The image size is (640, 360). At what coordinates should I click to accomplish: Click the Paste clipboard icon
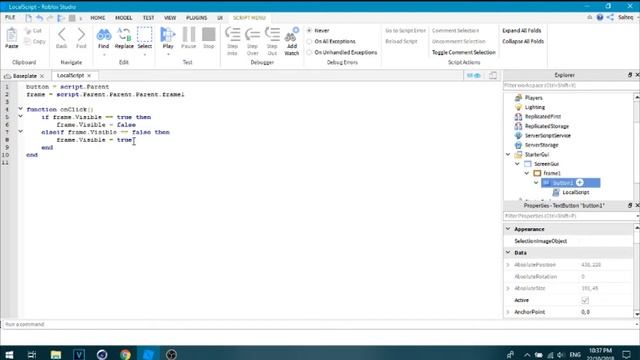(x=11, y=35)
